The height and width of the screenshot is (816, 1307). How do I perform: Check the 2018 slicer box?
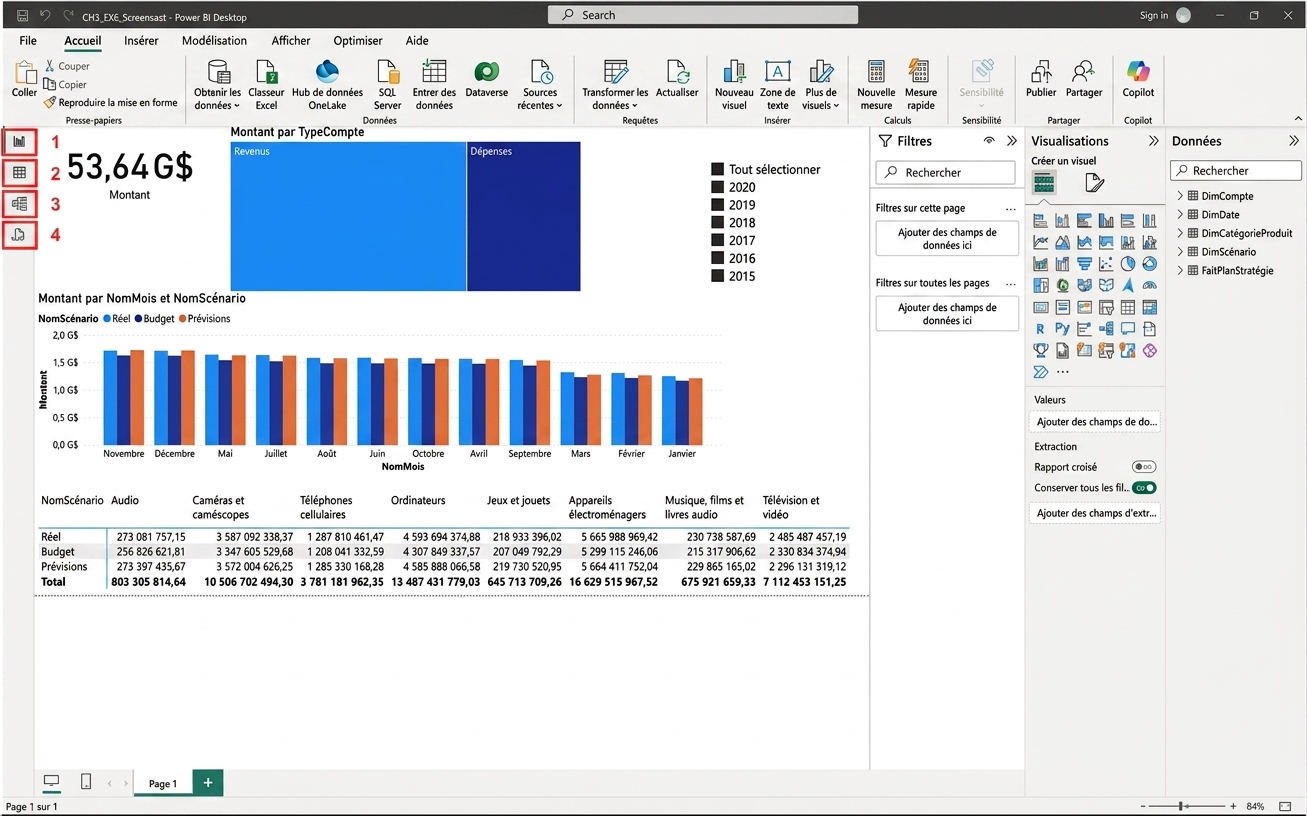coord(717,223)
